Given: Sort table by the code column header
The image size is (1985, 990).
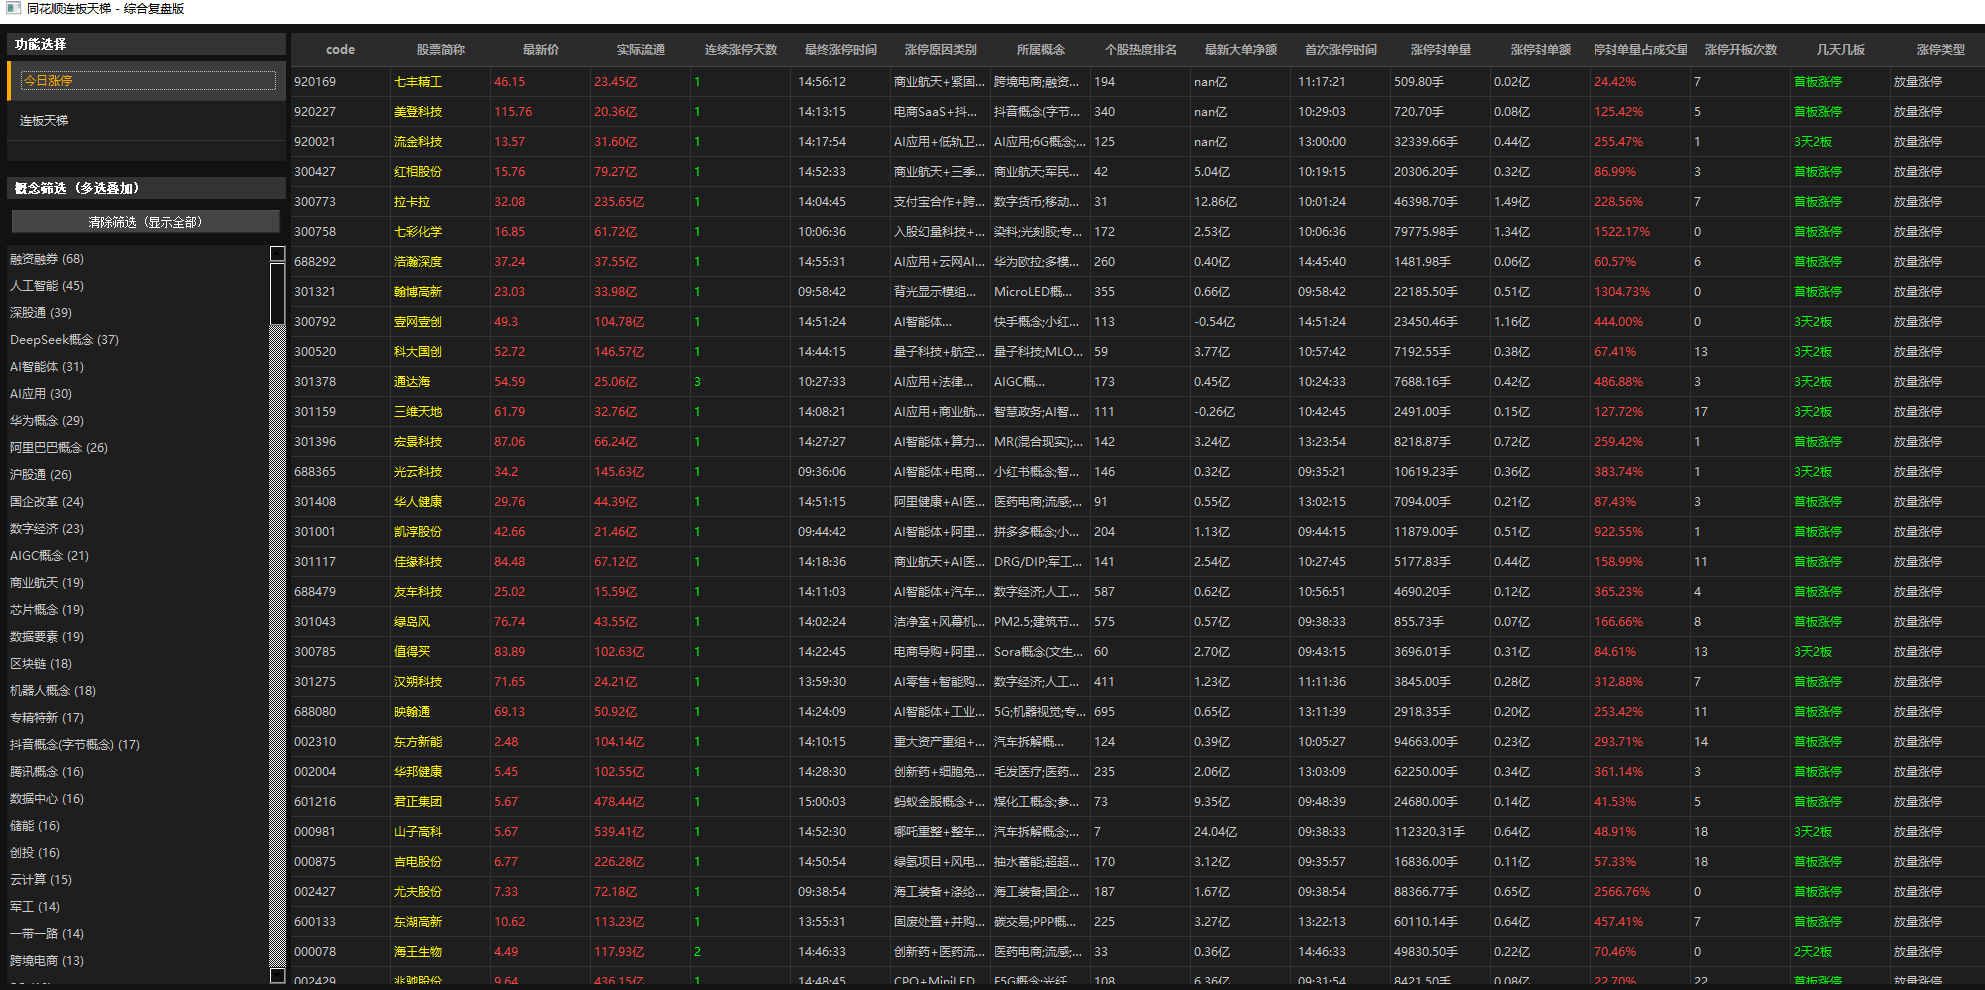Looking at the screenshot, I should pos(340,50).
